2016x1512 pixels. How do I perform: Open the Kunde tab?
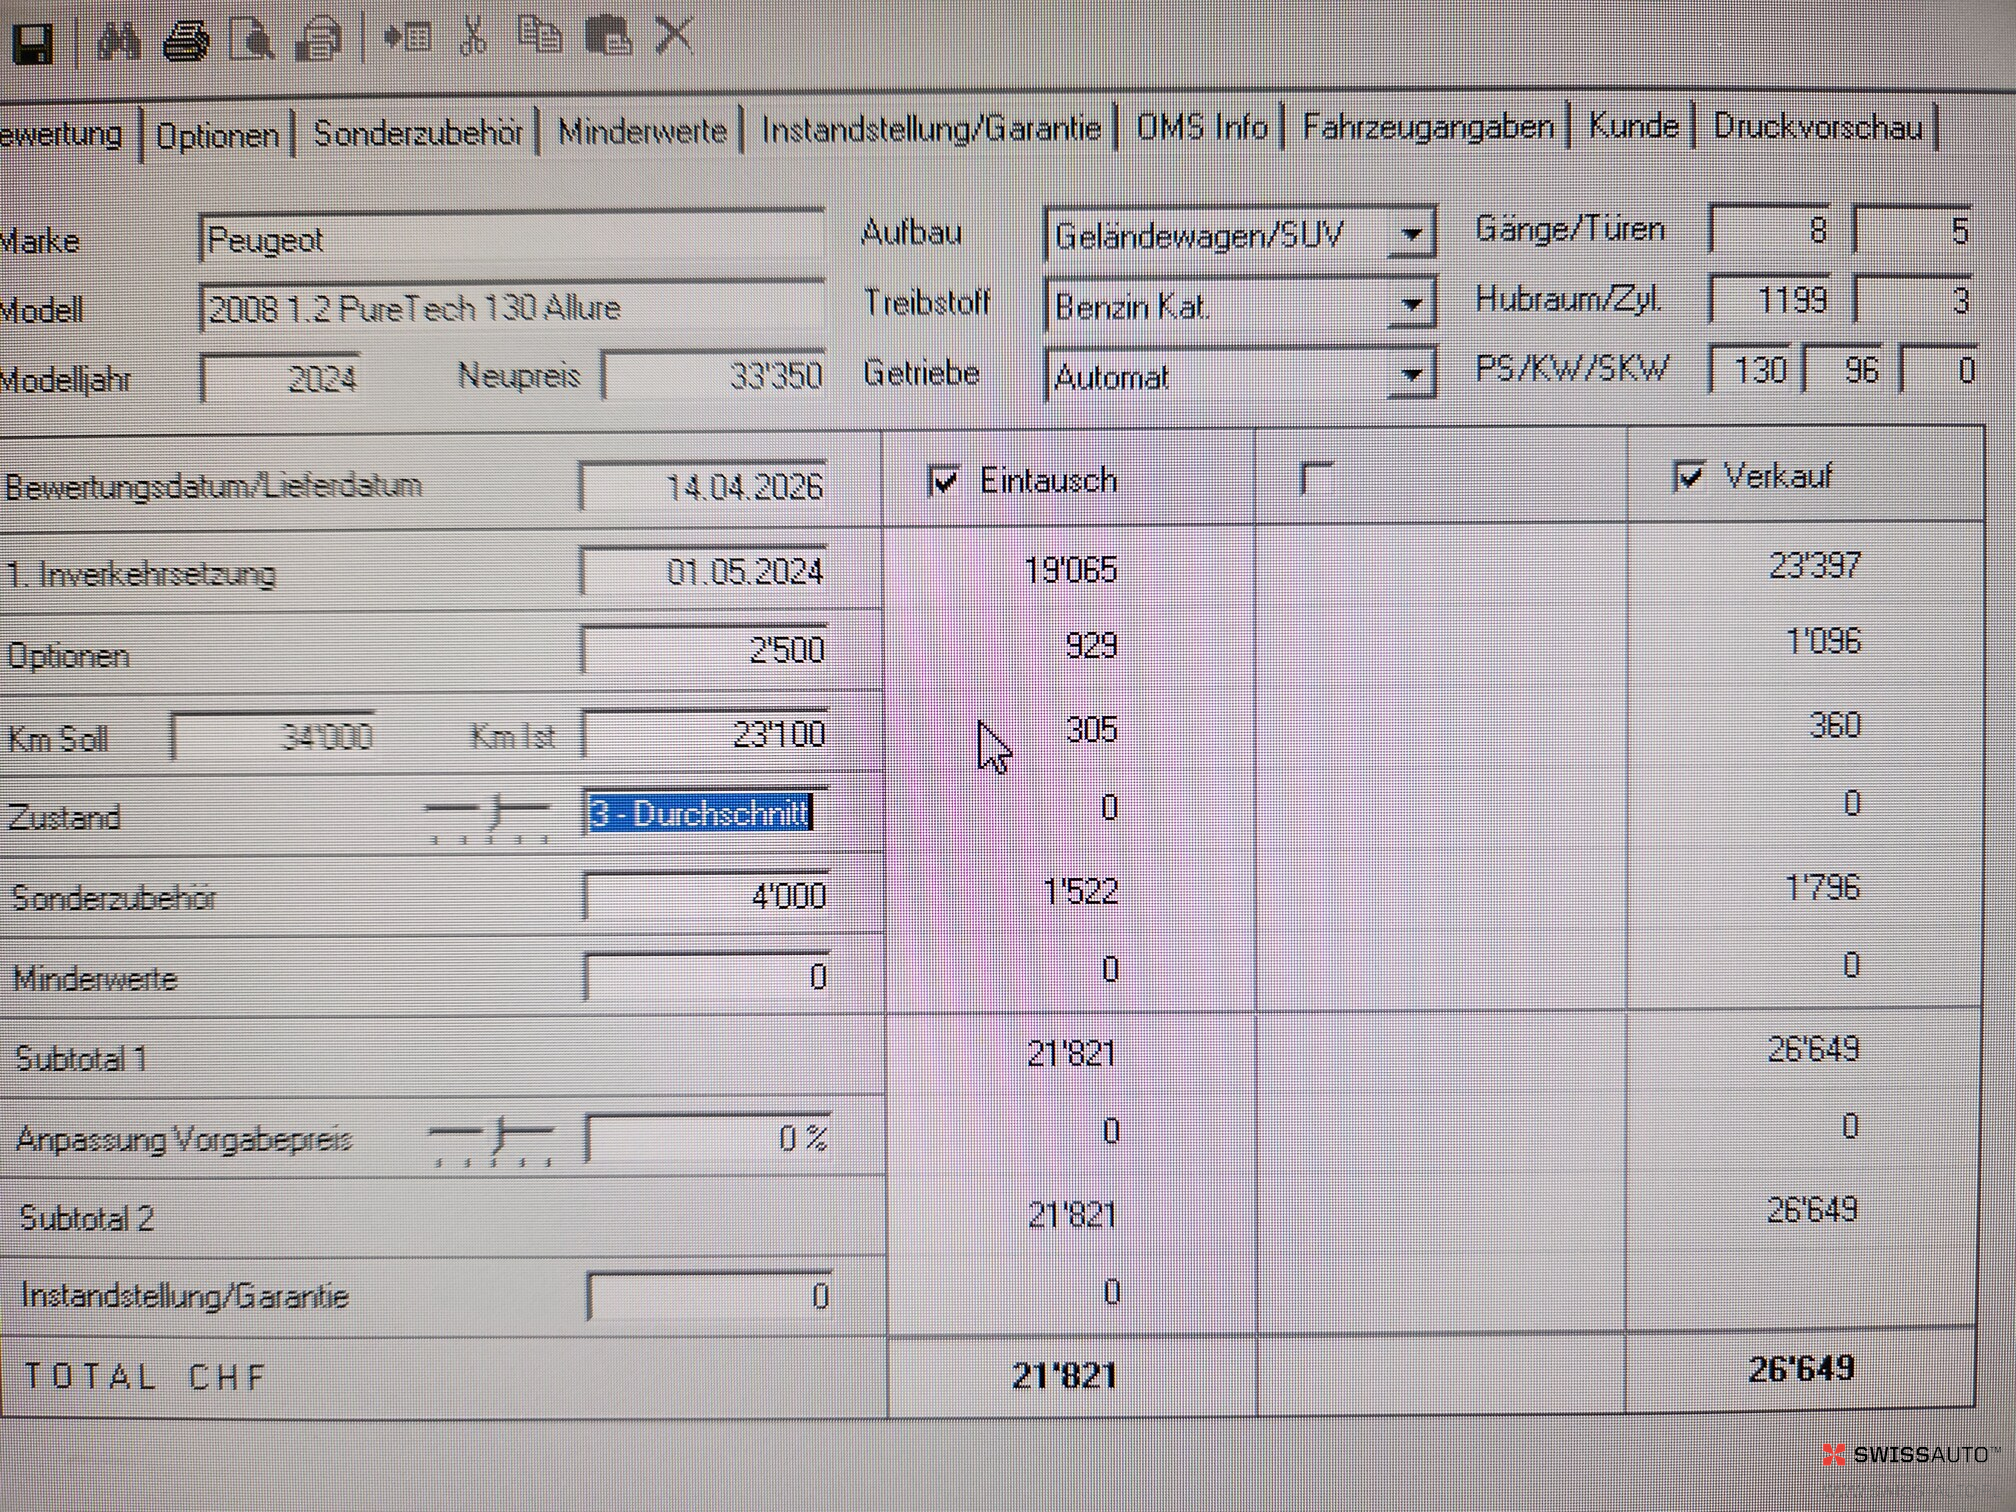pos(1633,125)
